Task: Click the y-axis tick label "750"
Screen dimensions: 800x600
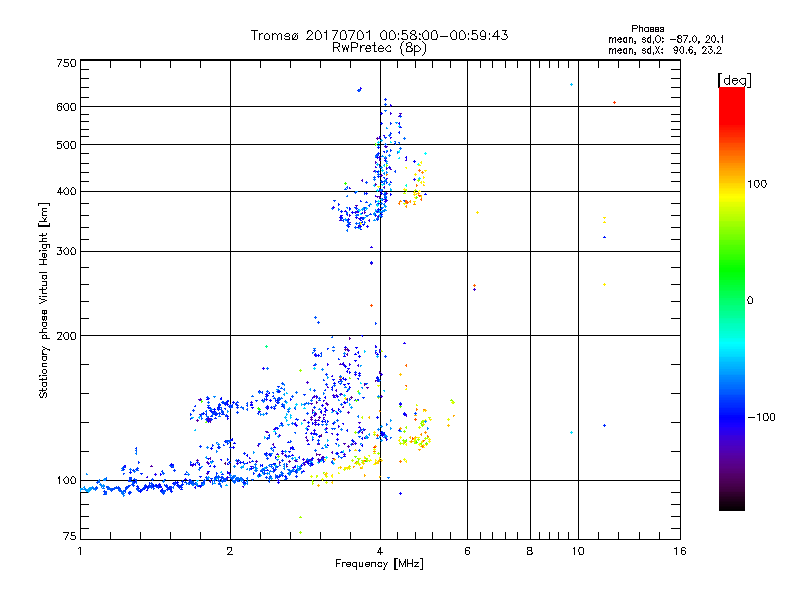Action: 66,63
